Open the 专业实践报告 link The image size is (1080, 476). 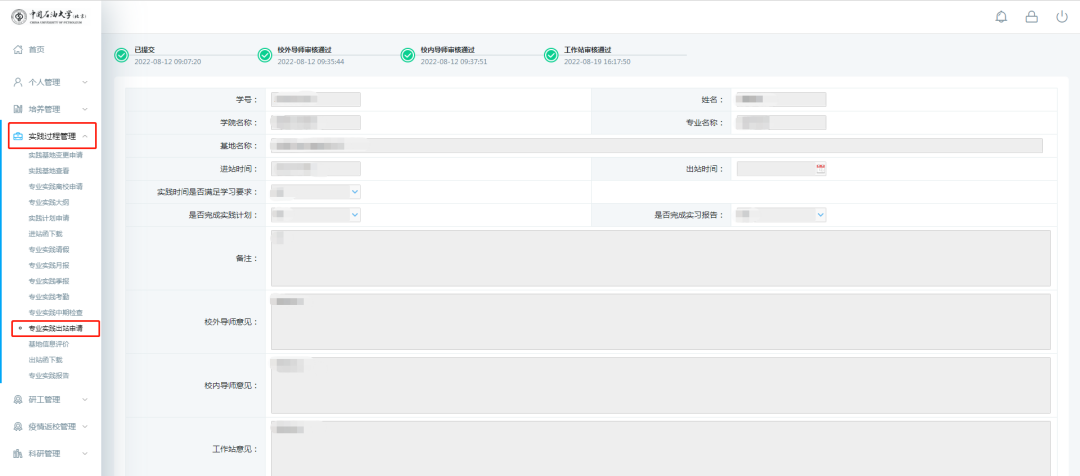pos(48,375)
